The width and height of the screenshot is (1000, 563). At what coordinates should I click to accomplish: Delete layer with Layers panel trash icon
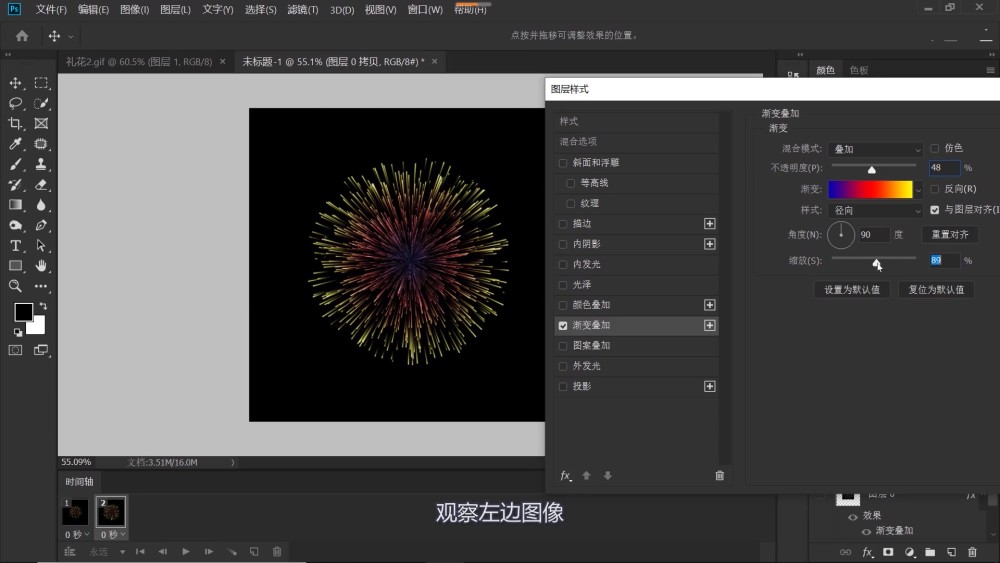[x=972, y=552]
